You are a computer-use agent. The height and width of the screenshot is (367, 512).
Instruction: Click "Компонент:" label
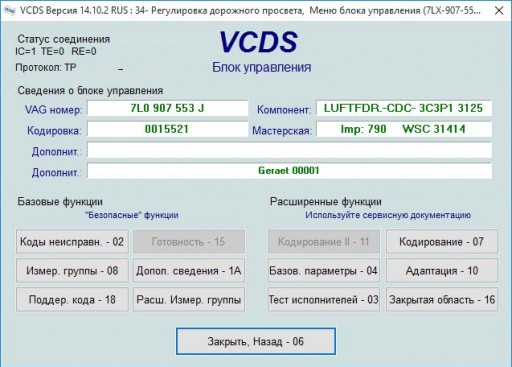284,110
